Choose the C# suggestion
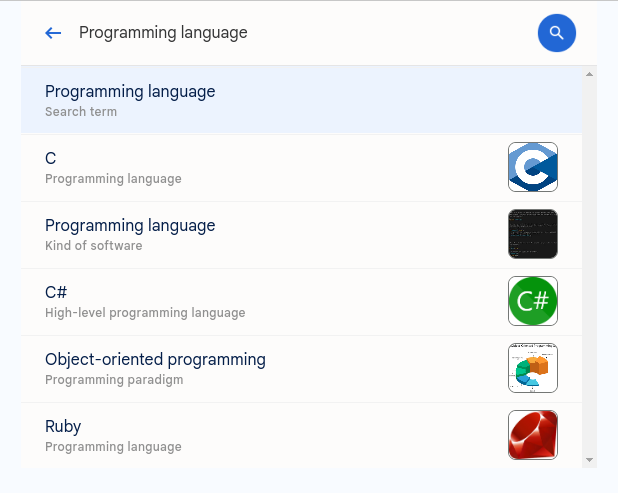Image resolution: width=618 pixels, height=493 pixels. point(301,302)
